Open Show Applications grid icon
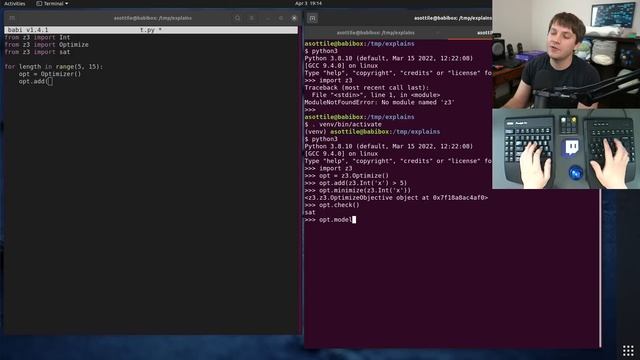Image resolution: width=640 pixels, height=360 pixels. click(628, 350)
